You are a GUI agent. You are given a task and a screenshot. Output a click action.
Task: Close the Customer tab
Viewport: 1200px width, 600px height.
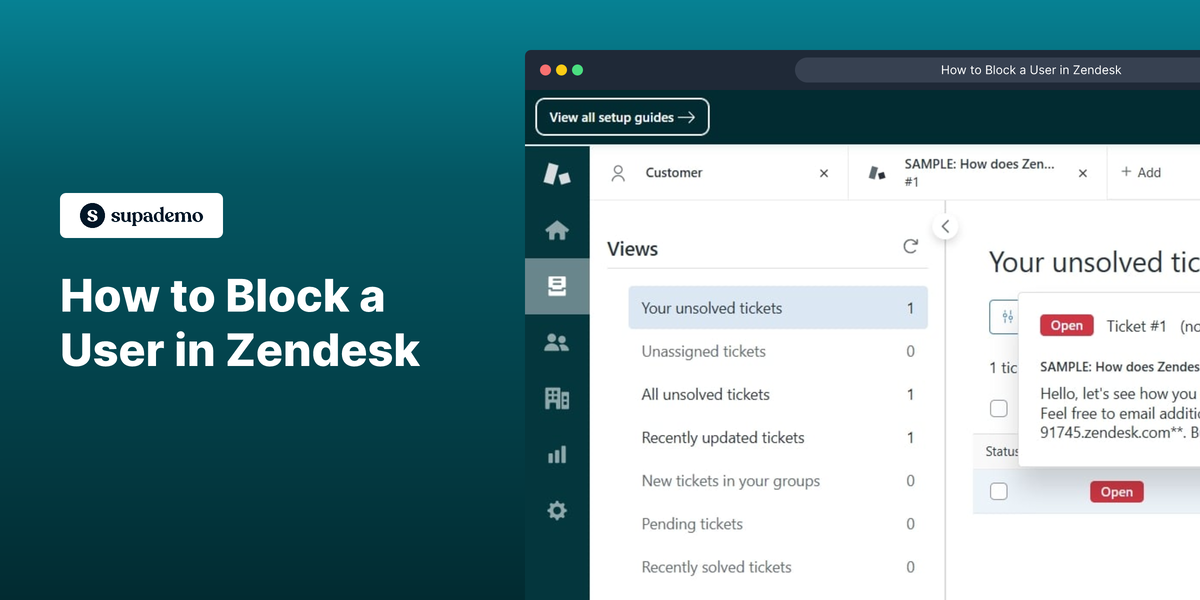click(824, 173)
